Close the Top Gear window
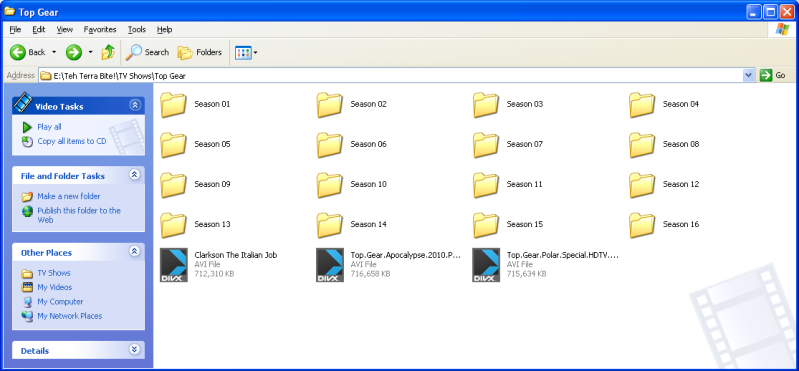 tap(787, 11)
